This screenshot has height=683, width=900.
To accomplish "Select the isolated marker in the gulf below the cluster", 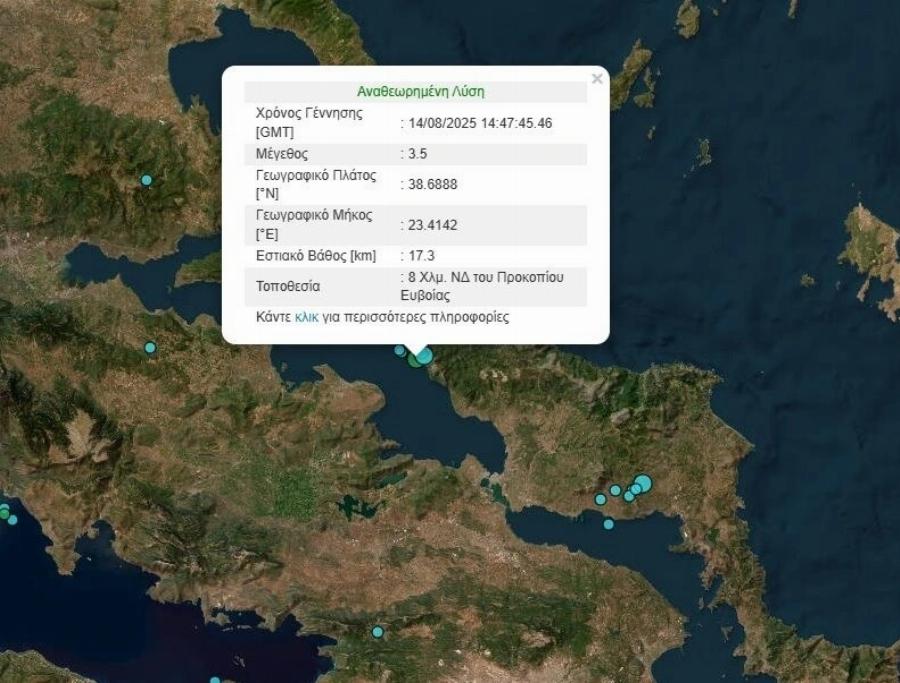I will (x=608, y=524).
